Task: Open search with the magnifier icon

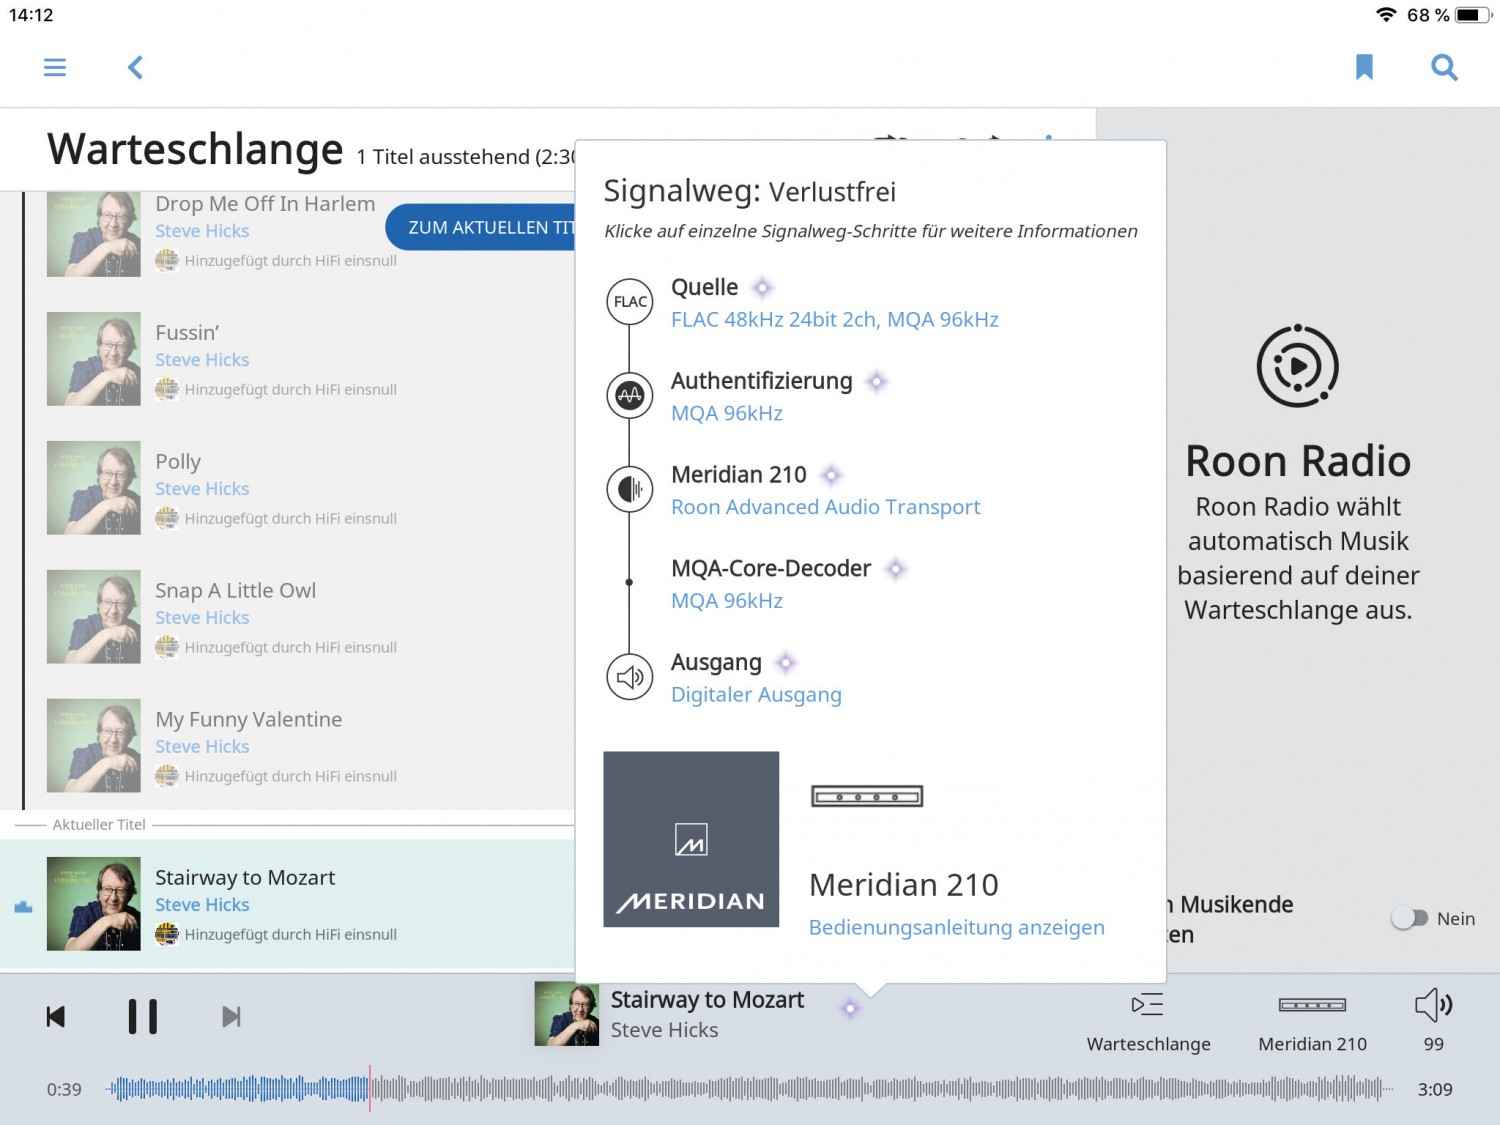Action: click(x=1444, y=67)
